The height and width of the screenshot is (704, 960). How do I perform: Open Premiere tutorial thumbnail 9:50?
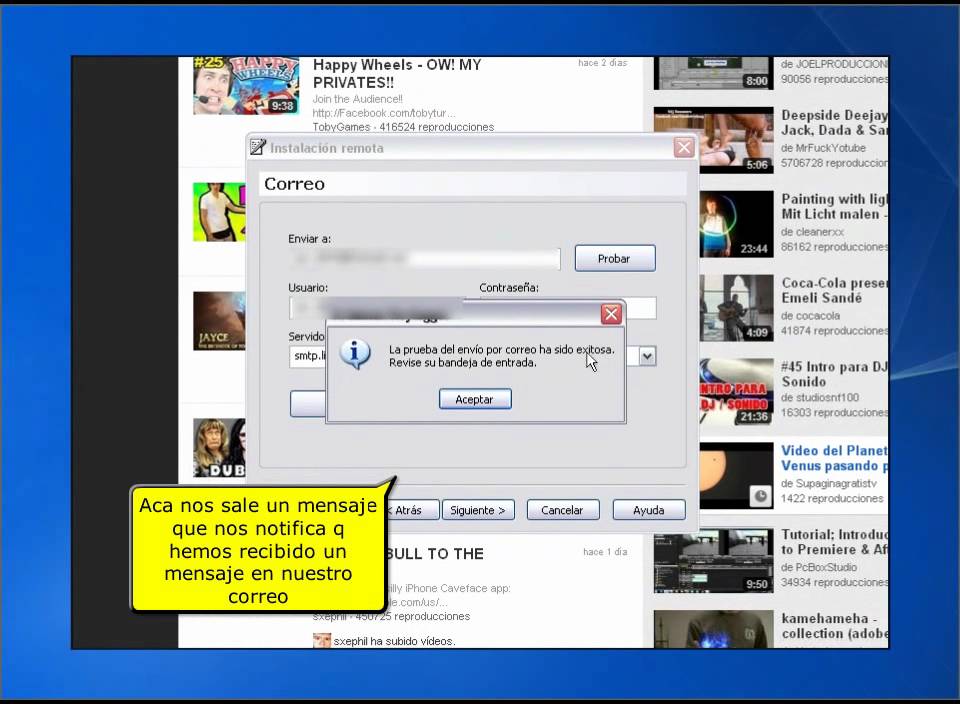click(x=714, y=563)
